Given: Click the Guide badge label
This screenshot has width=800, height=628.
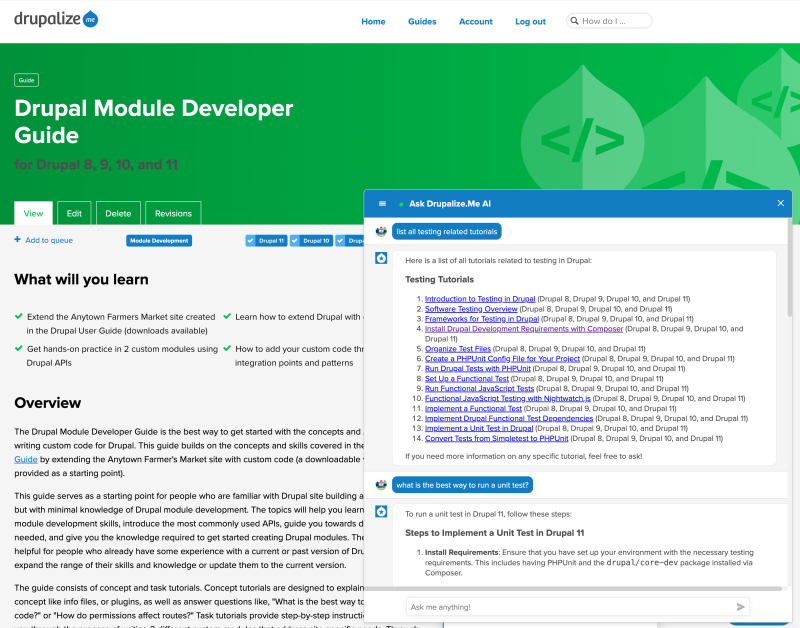Looking at the screenshot, I should 27,80.
